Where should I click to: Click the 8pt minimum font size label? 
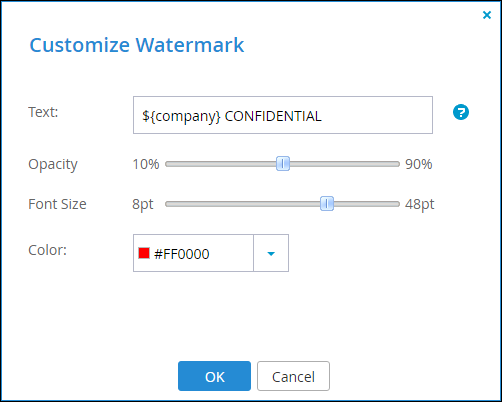coord(143,204)
